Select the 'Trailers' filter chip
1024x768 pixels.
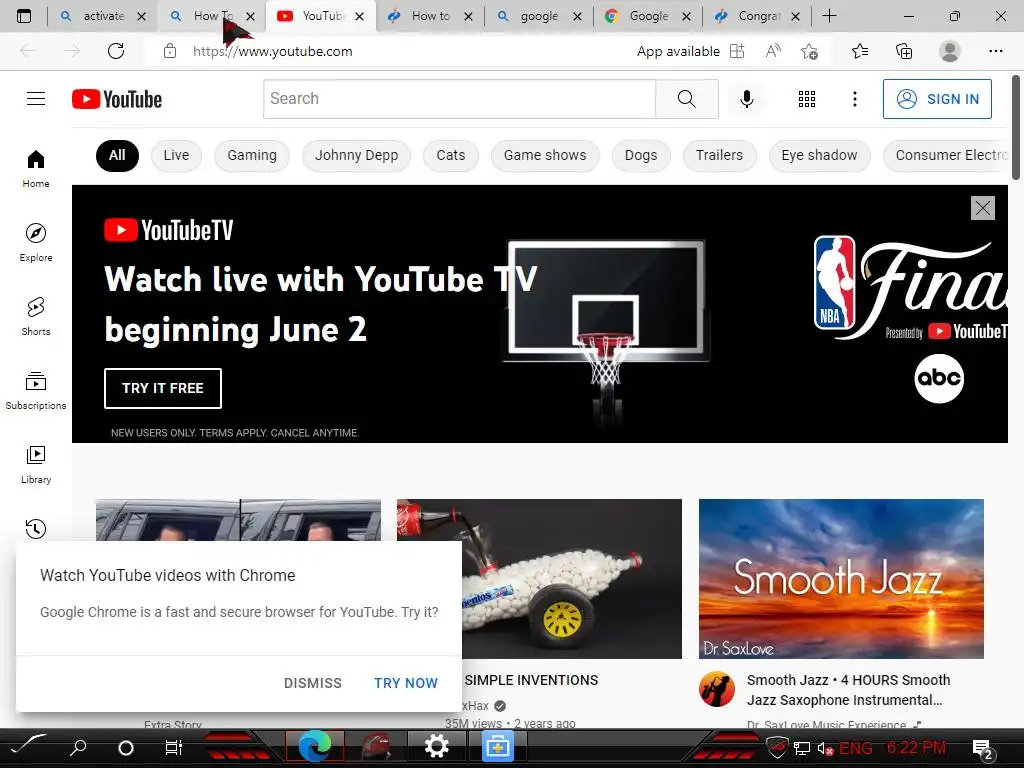(x=720, y=155)
